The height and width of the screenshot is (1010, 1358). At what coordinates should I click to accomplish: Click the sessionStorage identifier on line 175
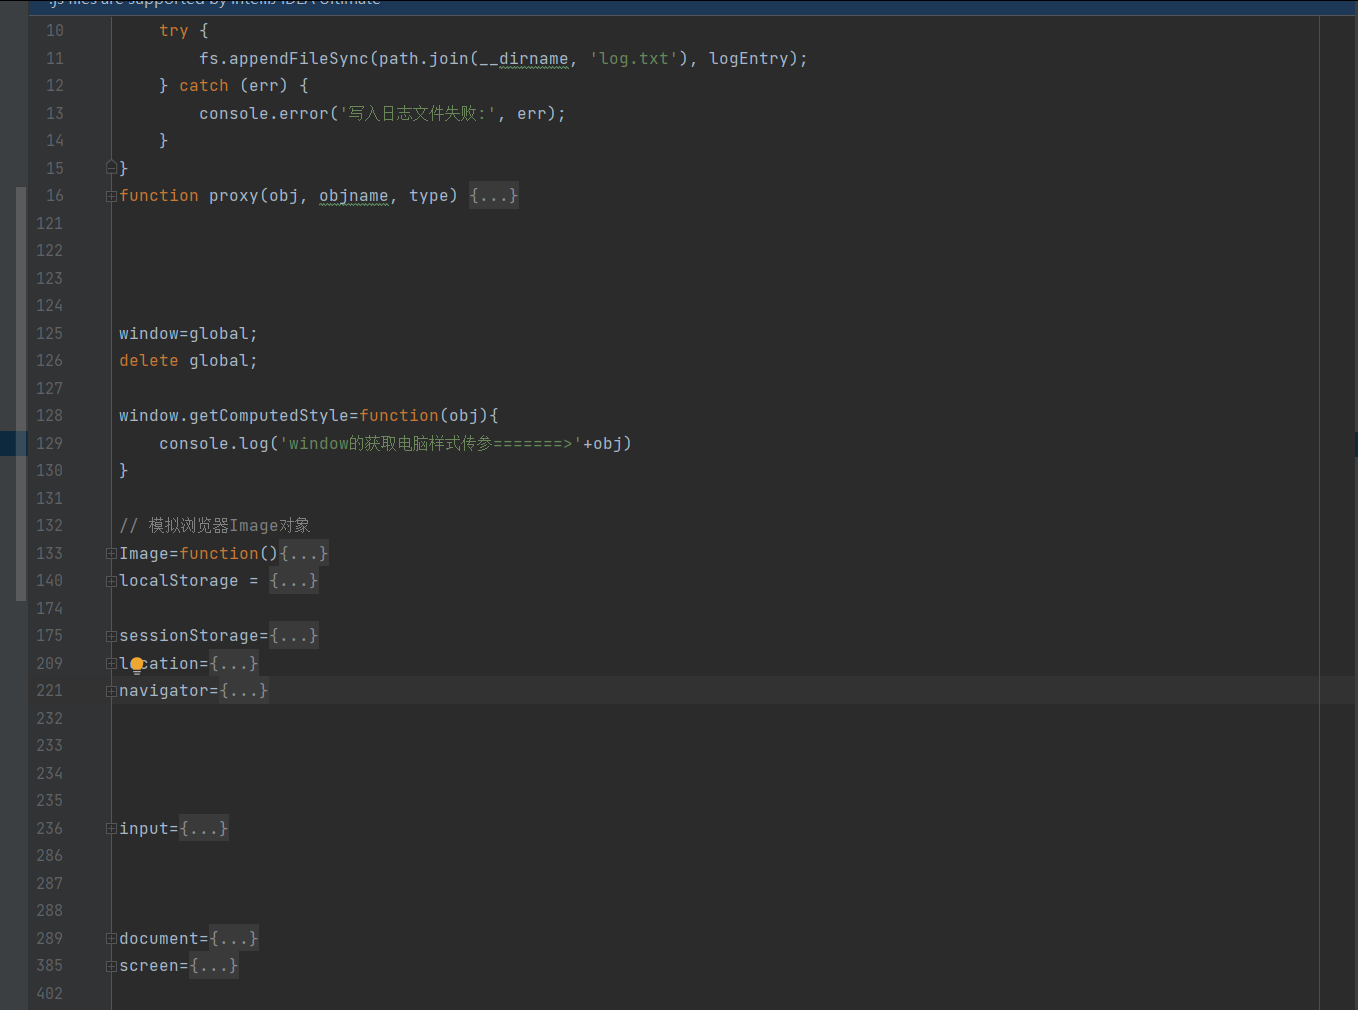189,636
